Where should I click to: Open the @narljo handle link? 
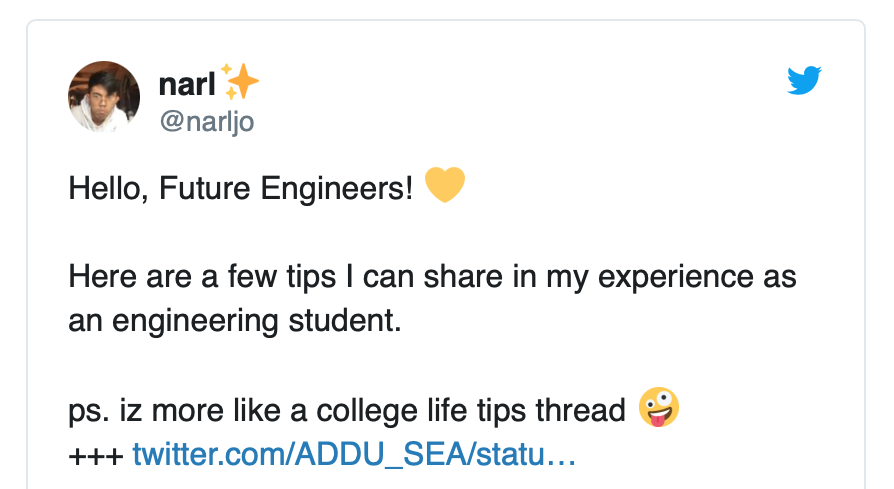207,121
